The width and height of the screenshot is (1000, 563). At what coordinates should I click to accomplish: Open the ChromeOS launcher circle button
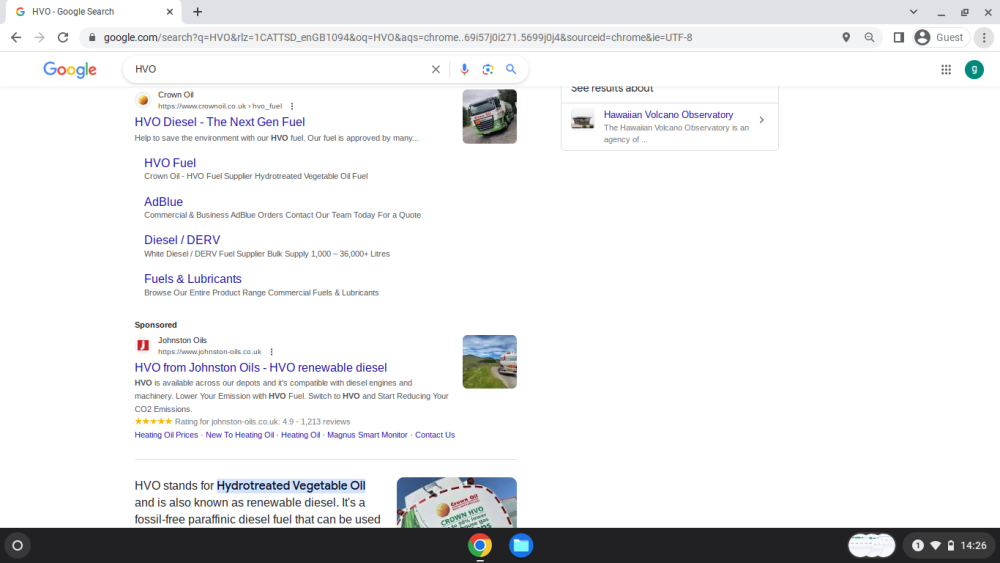click(x=18, y=546)
